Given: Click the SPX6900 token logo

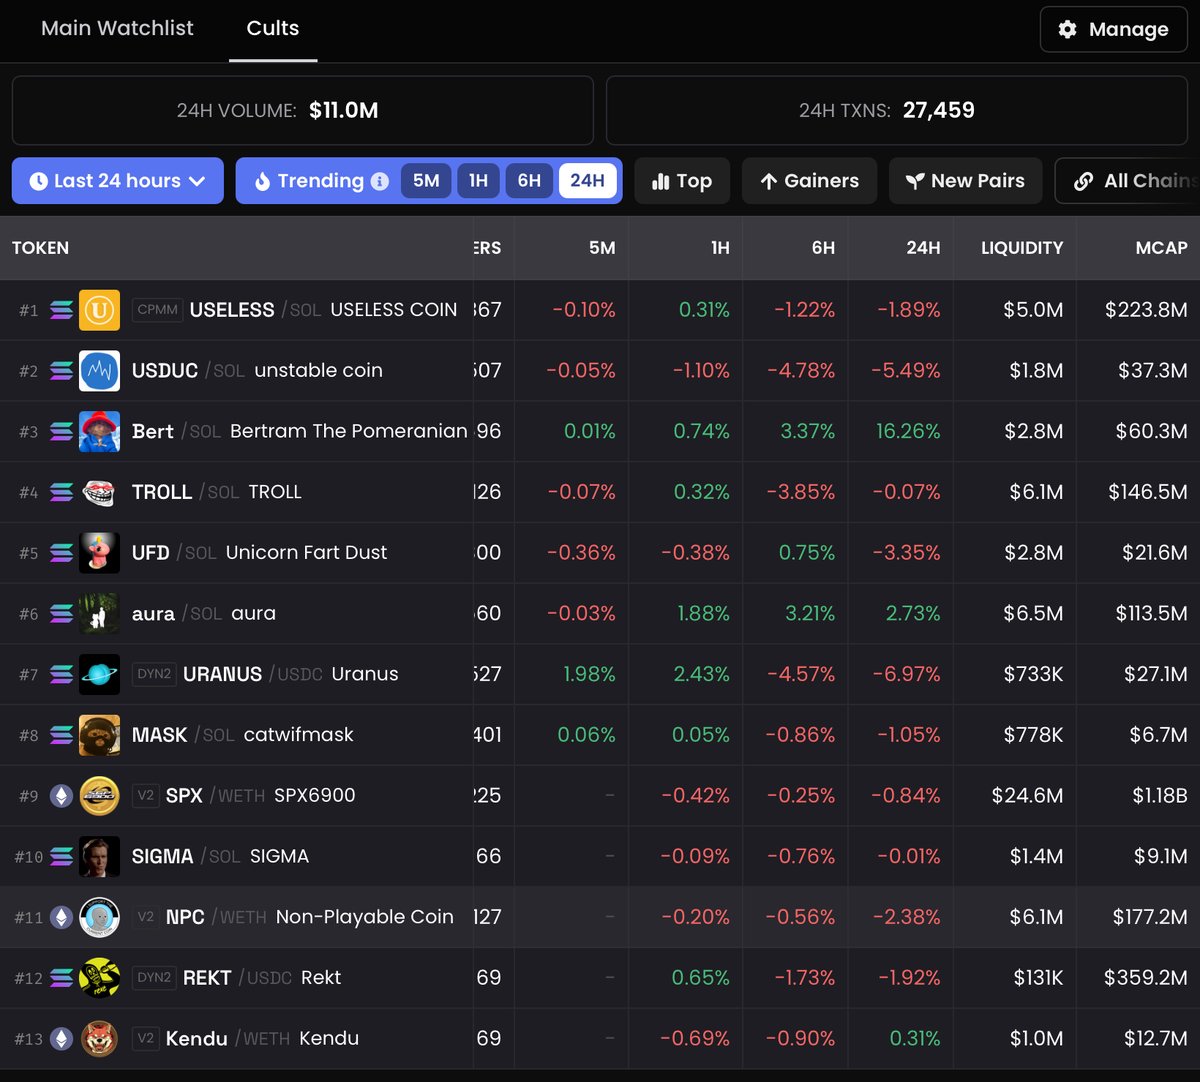Looking at the screenshot, I should coord(99,796).
